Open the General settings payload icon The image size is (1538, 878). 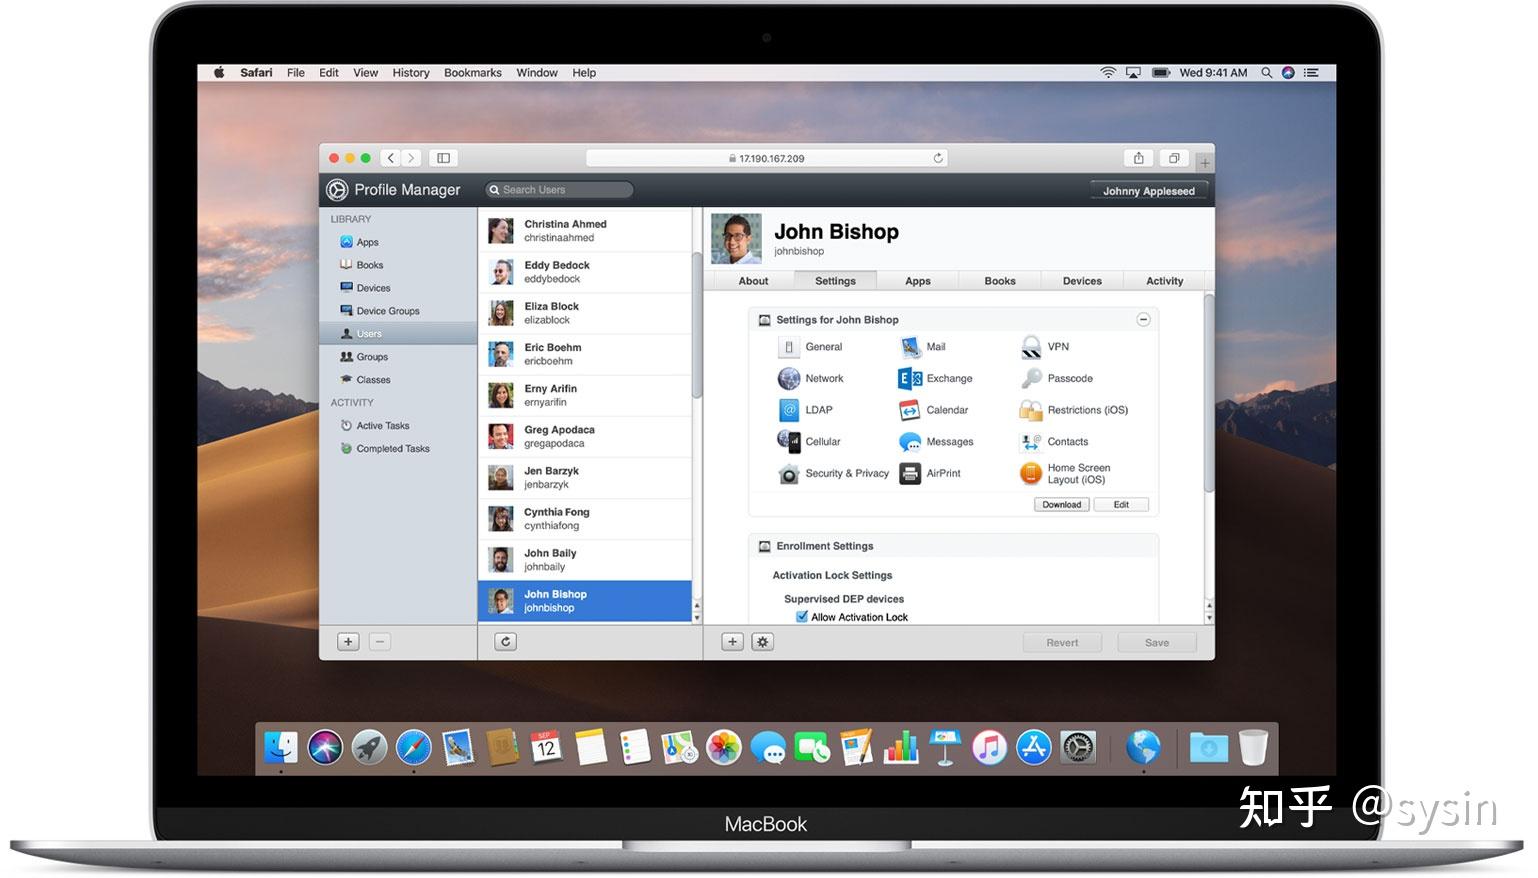[789, 347]
